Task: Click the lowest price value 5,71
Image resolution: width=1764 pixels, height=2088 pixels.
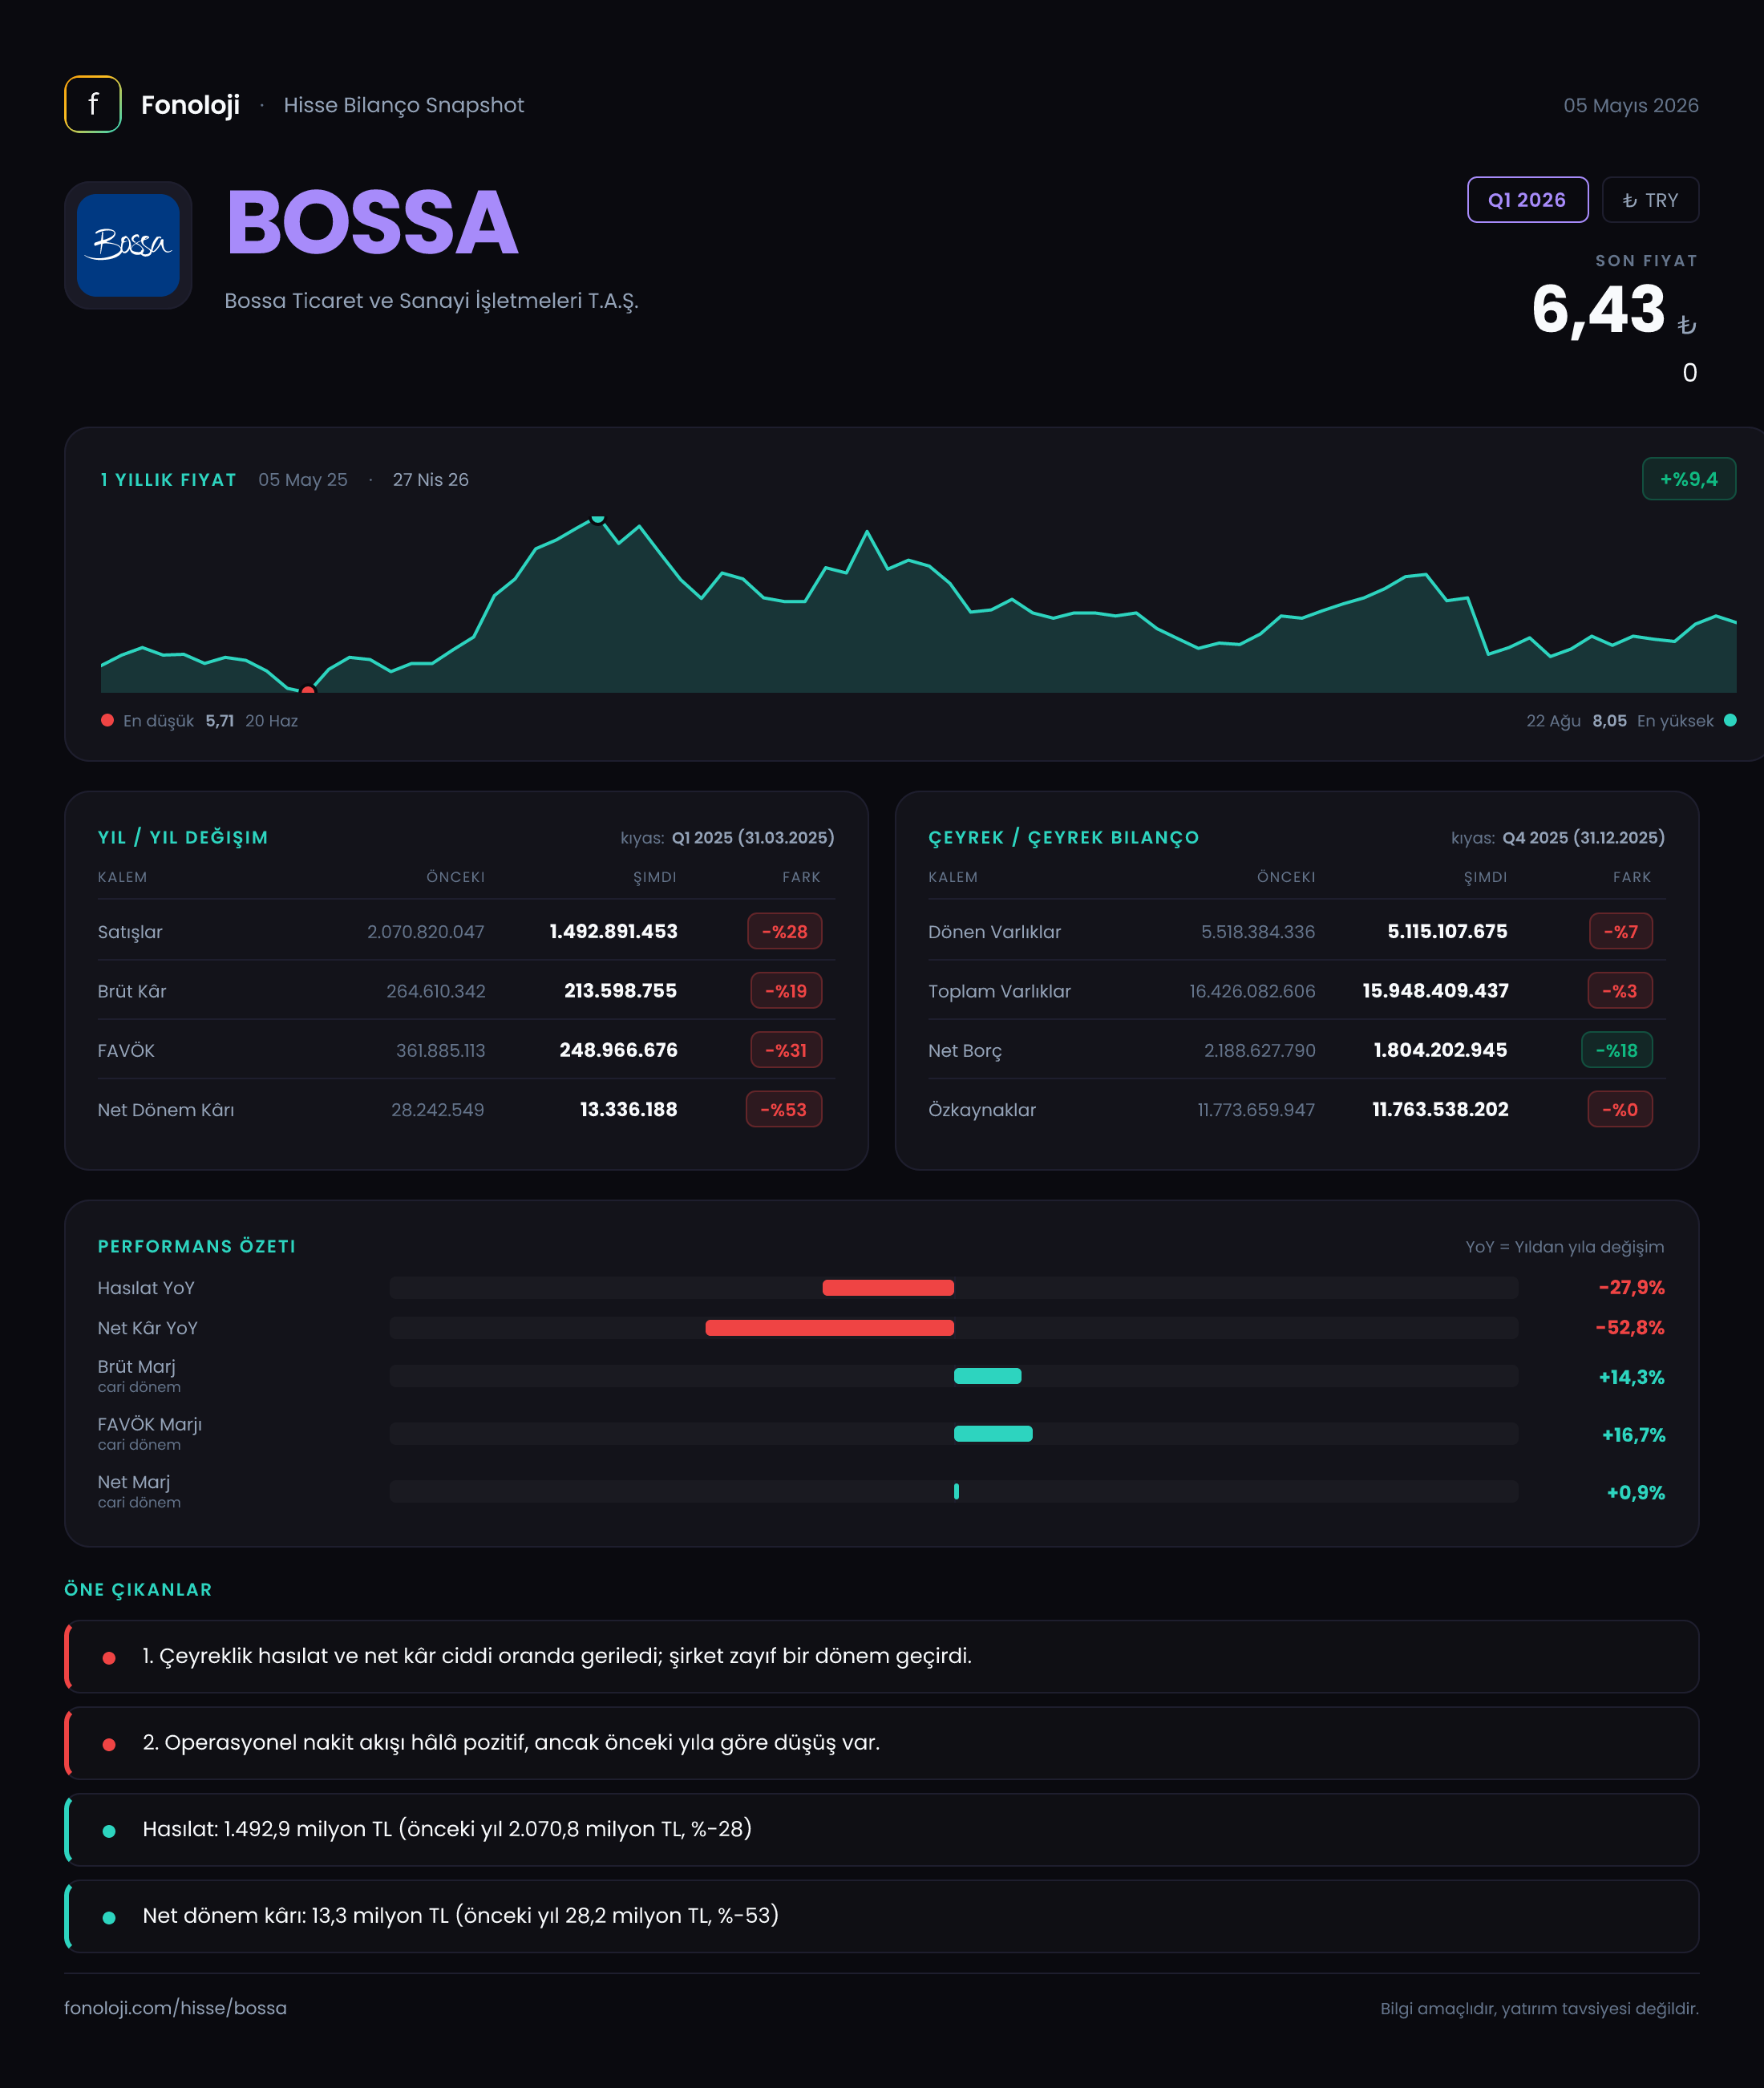Action: (x=219, y=720)
